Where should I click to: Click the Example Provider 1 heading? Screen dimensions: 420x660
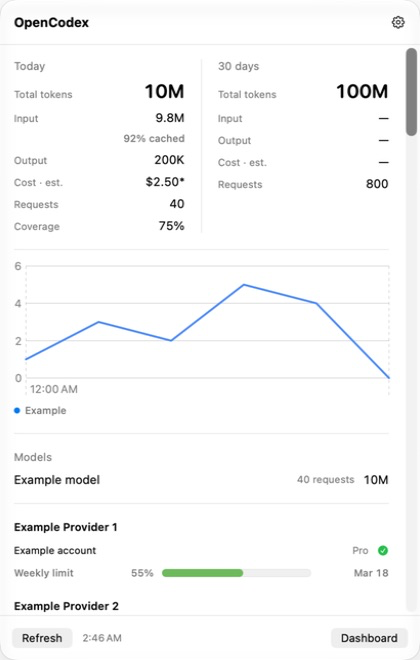point(66,527)
